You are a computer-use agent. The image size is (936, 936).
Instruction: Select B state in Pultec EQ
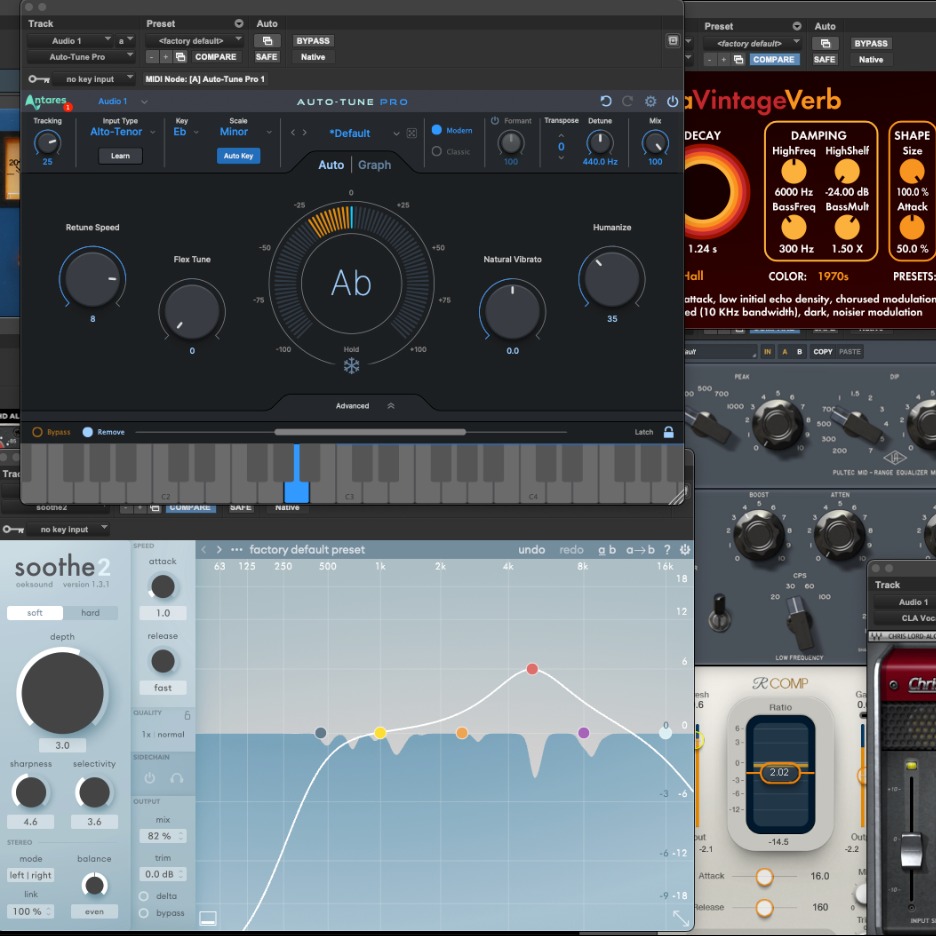(799, 352)
